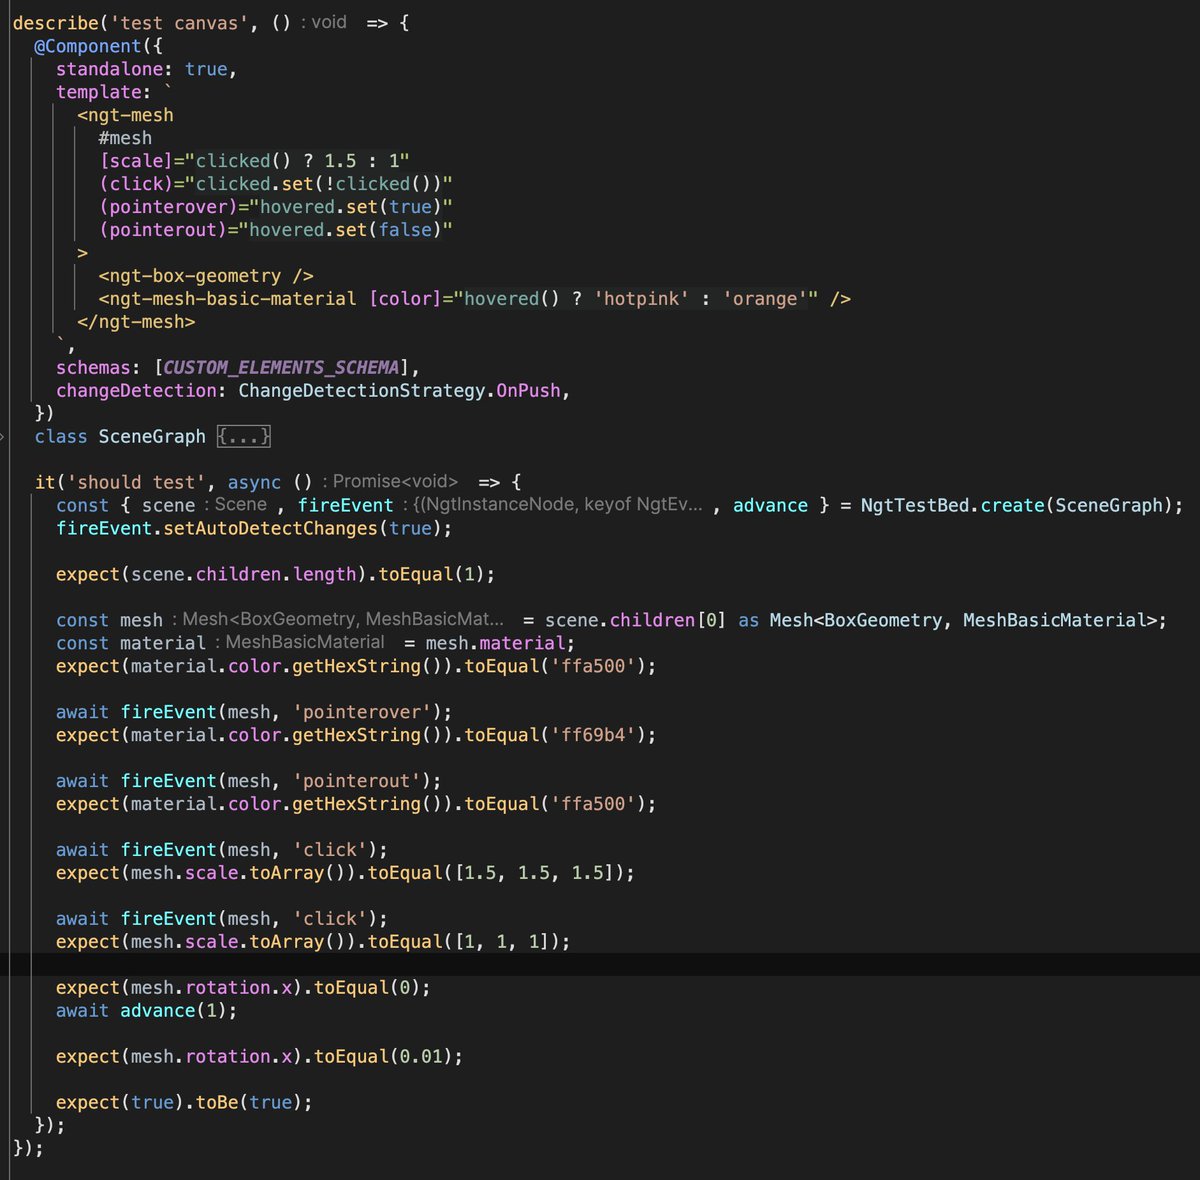1200x1180 pixels.
Task: Click 'standalone: true,' line
Action: point(146,69)
